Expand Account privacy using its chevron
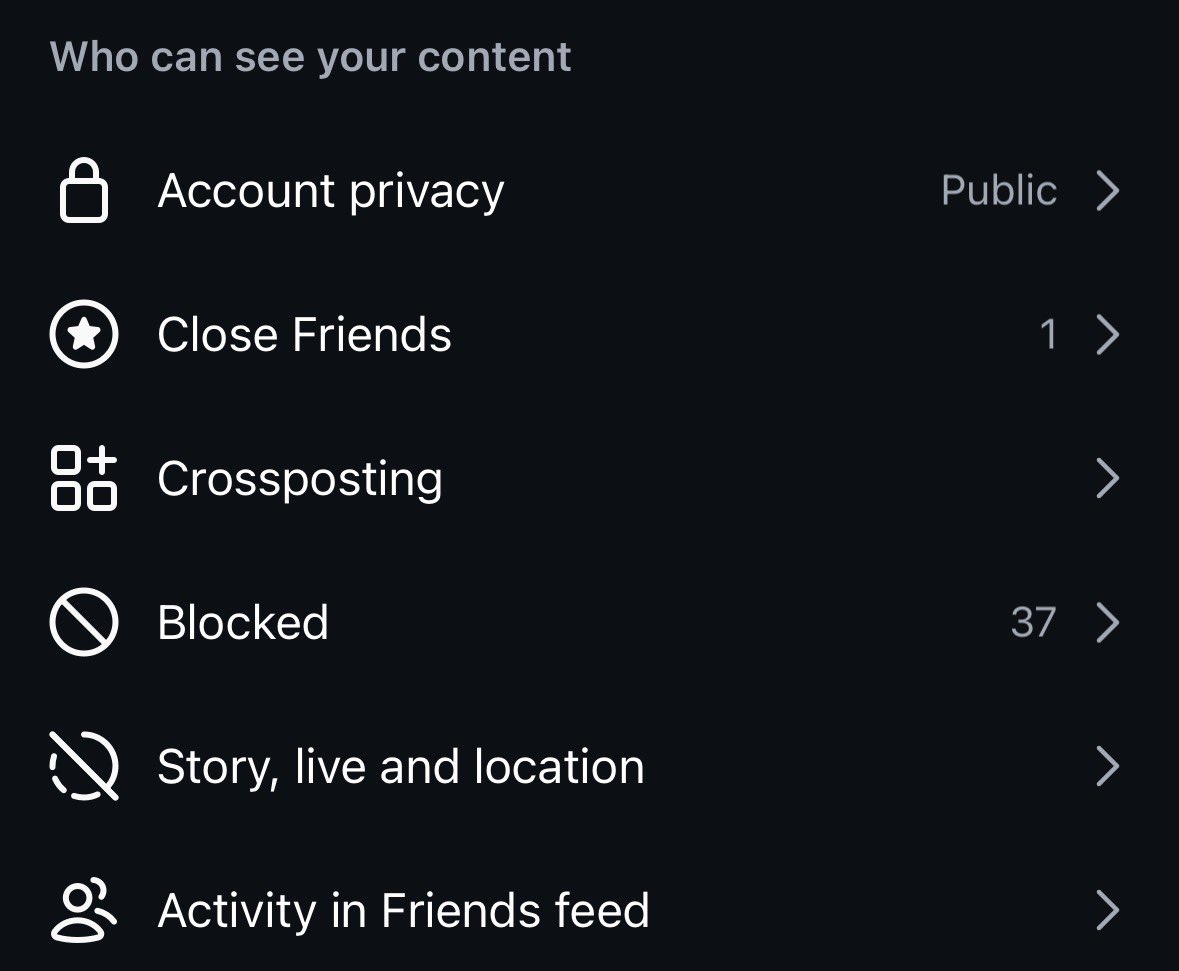Viewport: 1179px width, 971px height. 1108,190
